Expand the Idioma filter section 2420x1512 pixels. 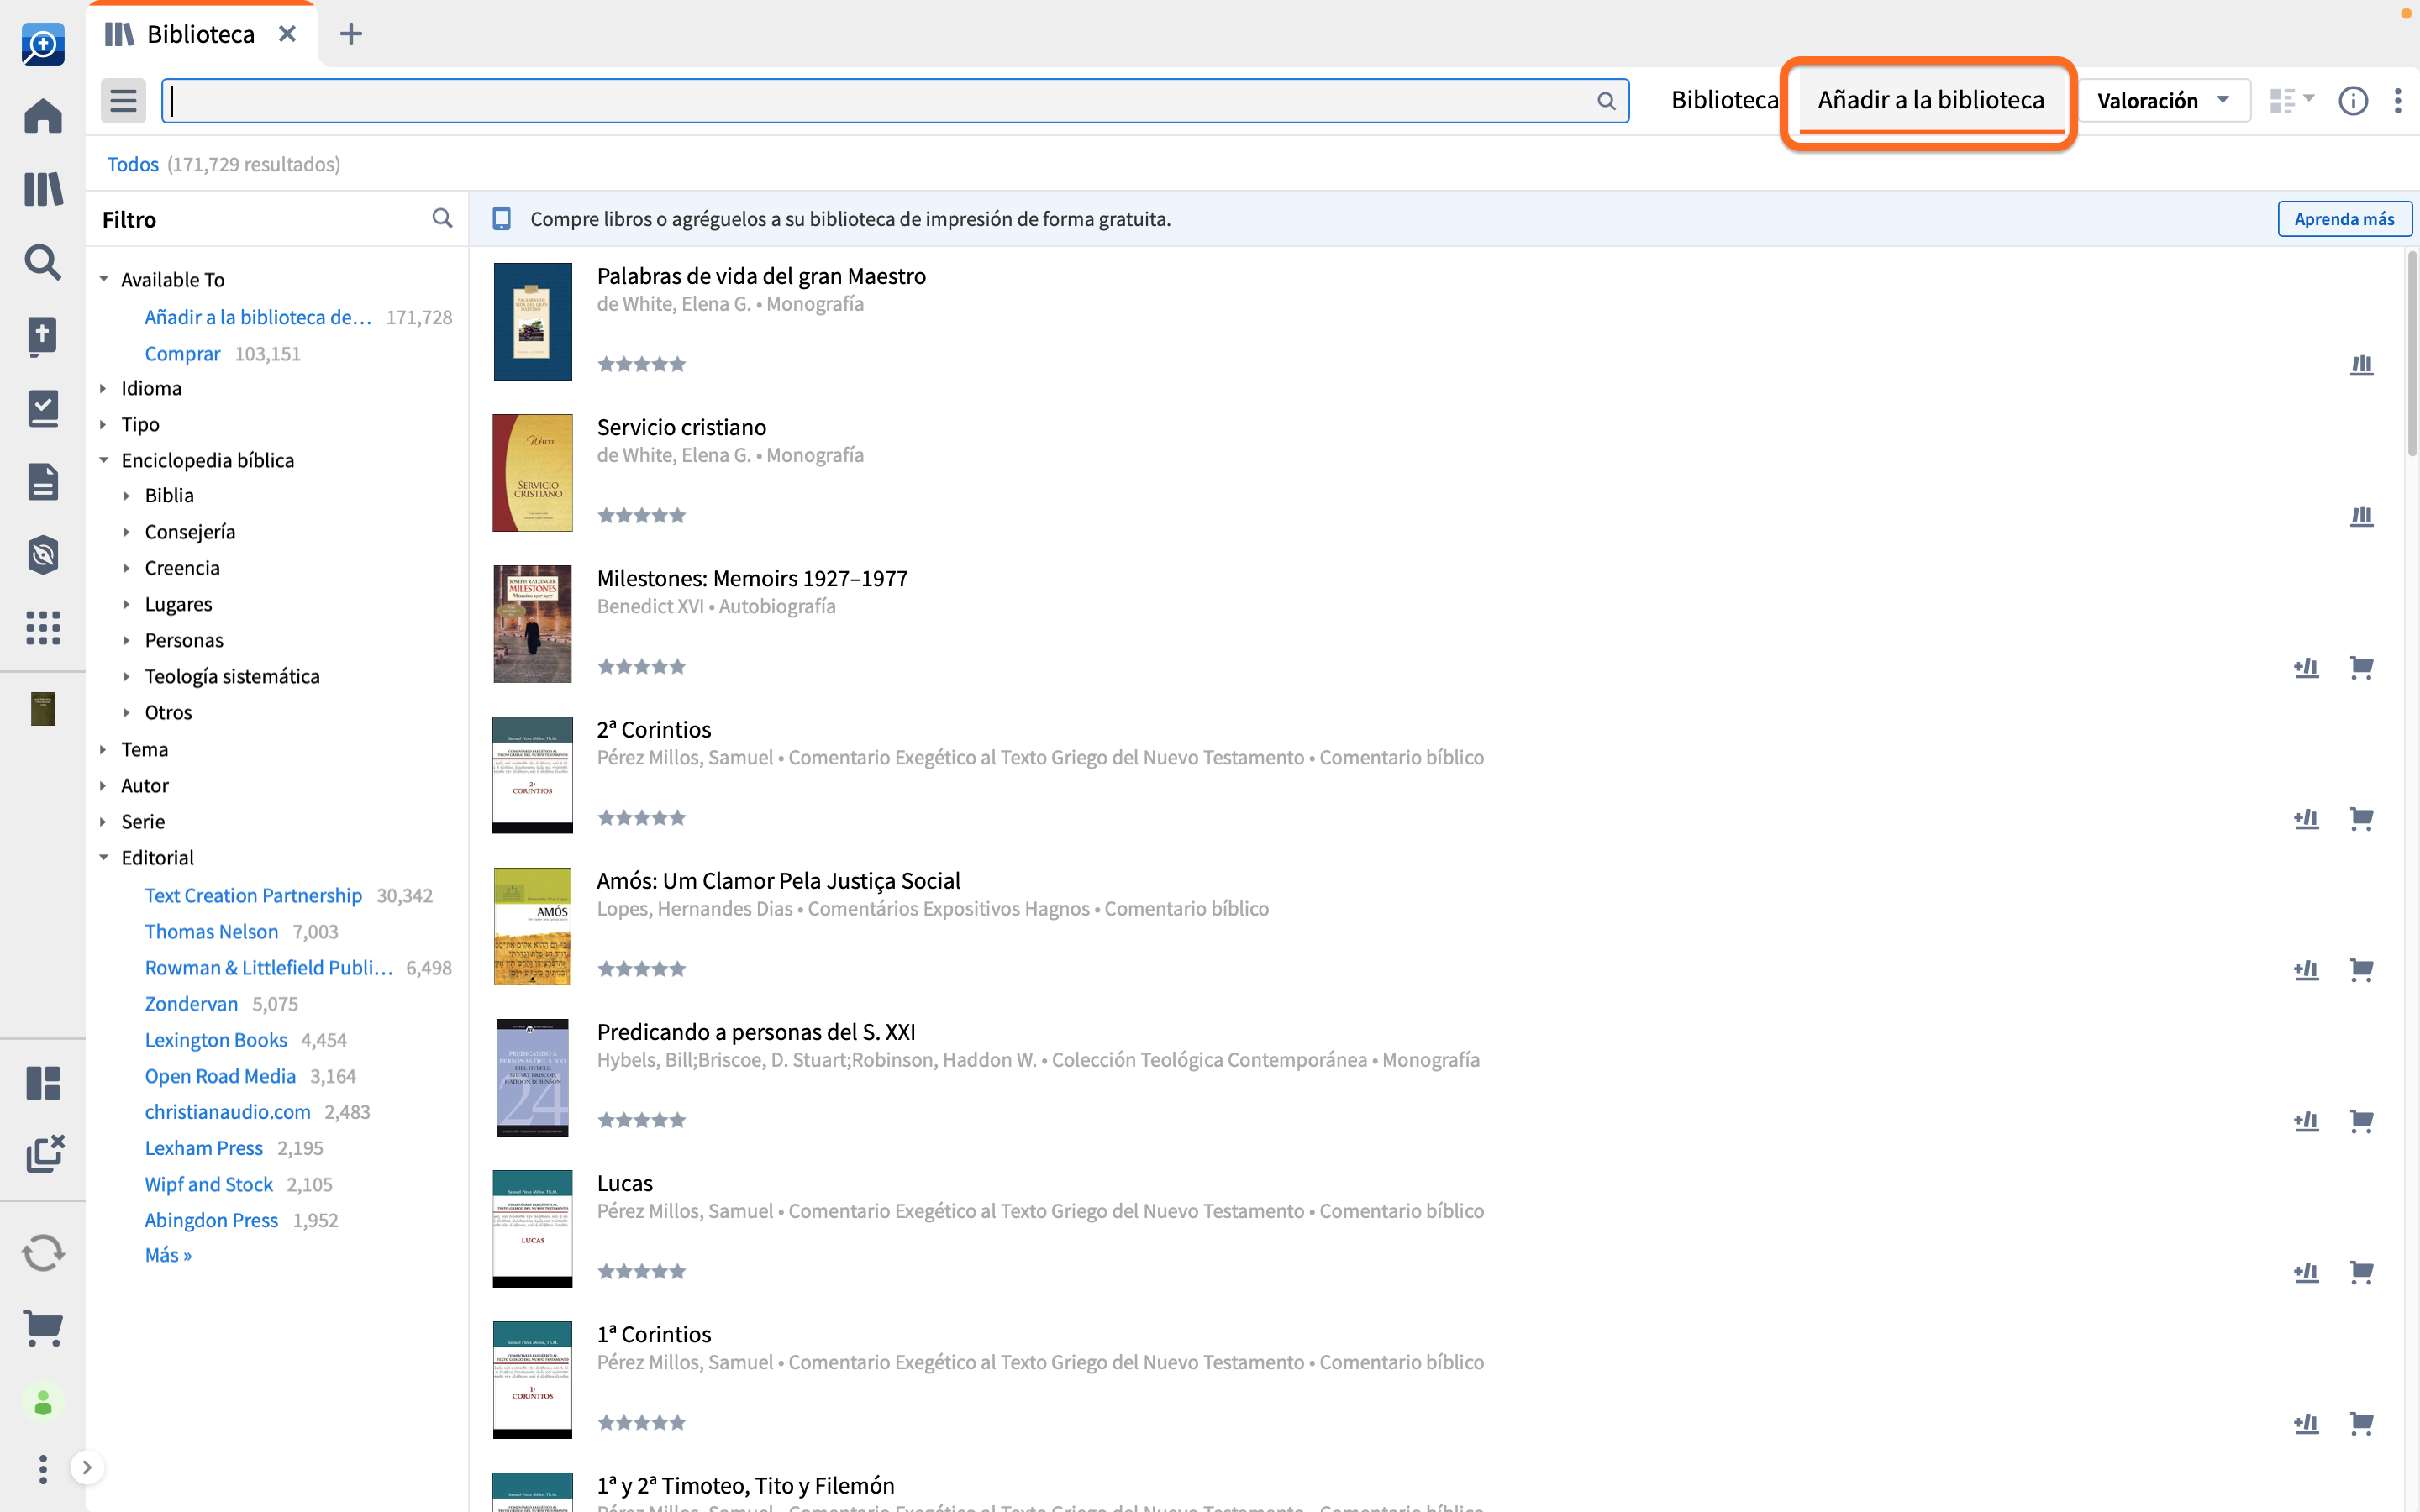(104, 388)
